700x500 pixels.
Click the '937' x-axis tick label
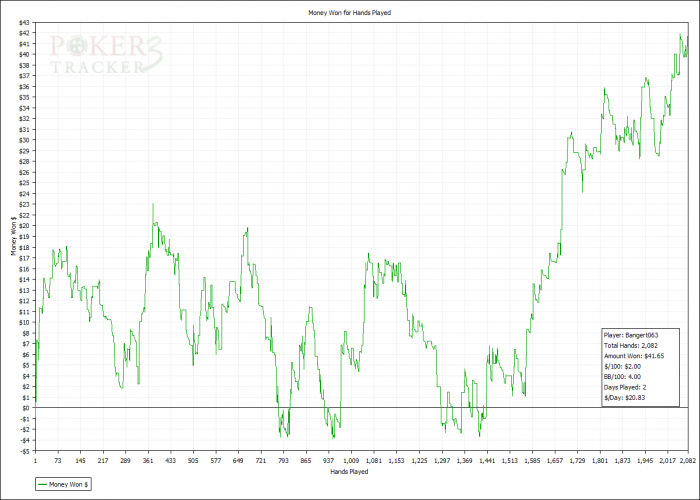tap(329, 461)
